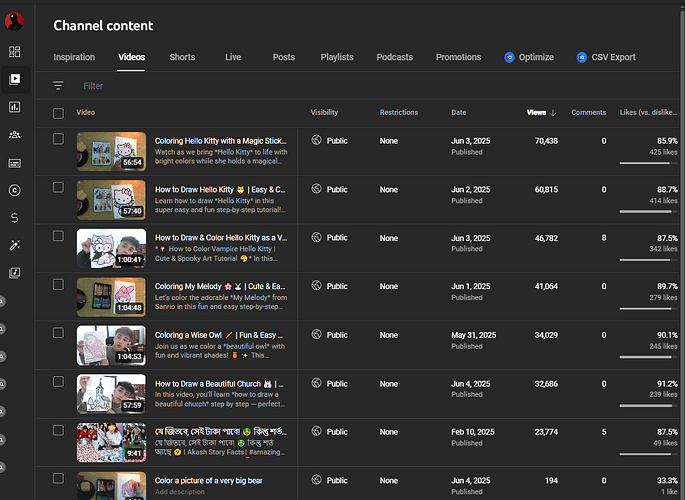Check the Coloring a Wise Owl video row
685x500 pixels.
[58, 333]
